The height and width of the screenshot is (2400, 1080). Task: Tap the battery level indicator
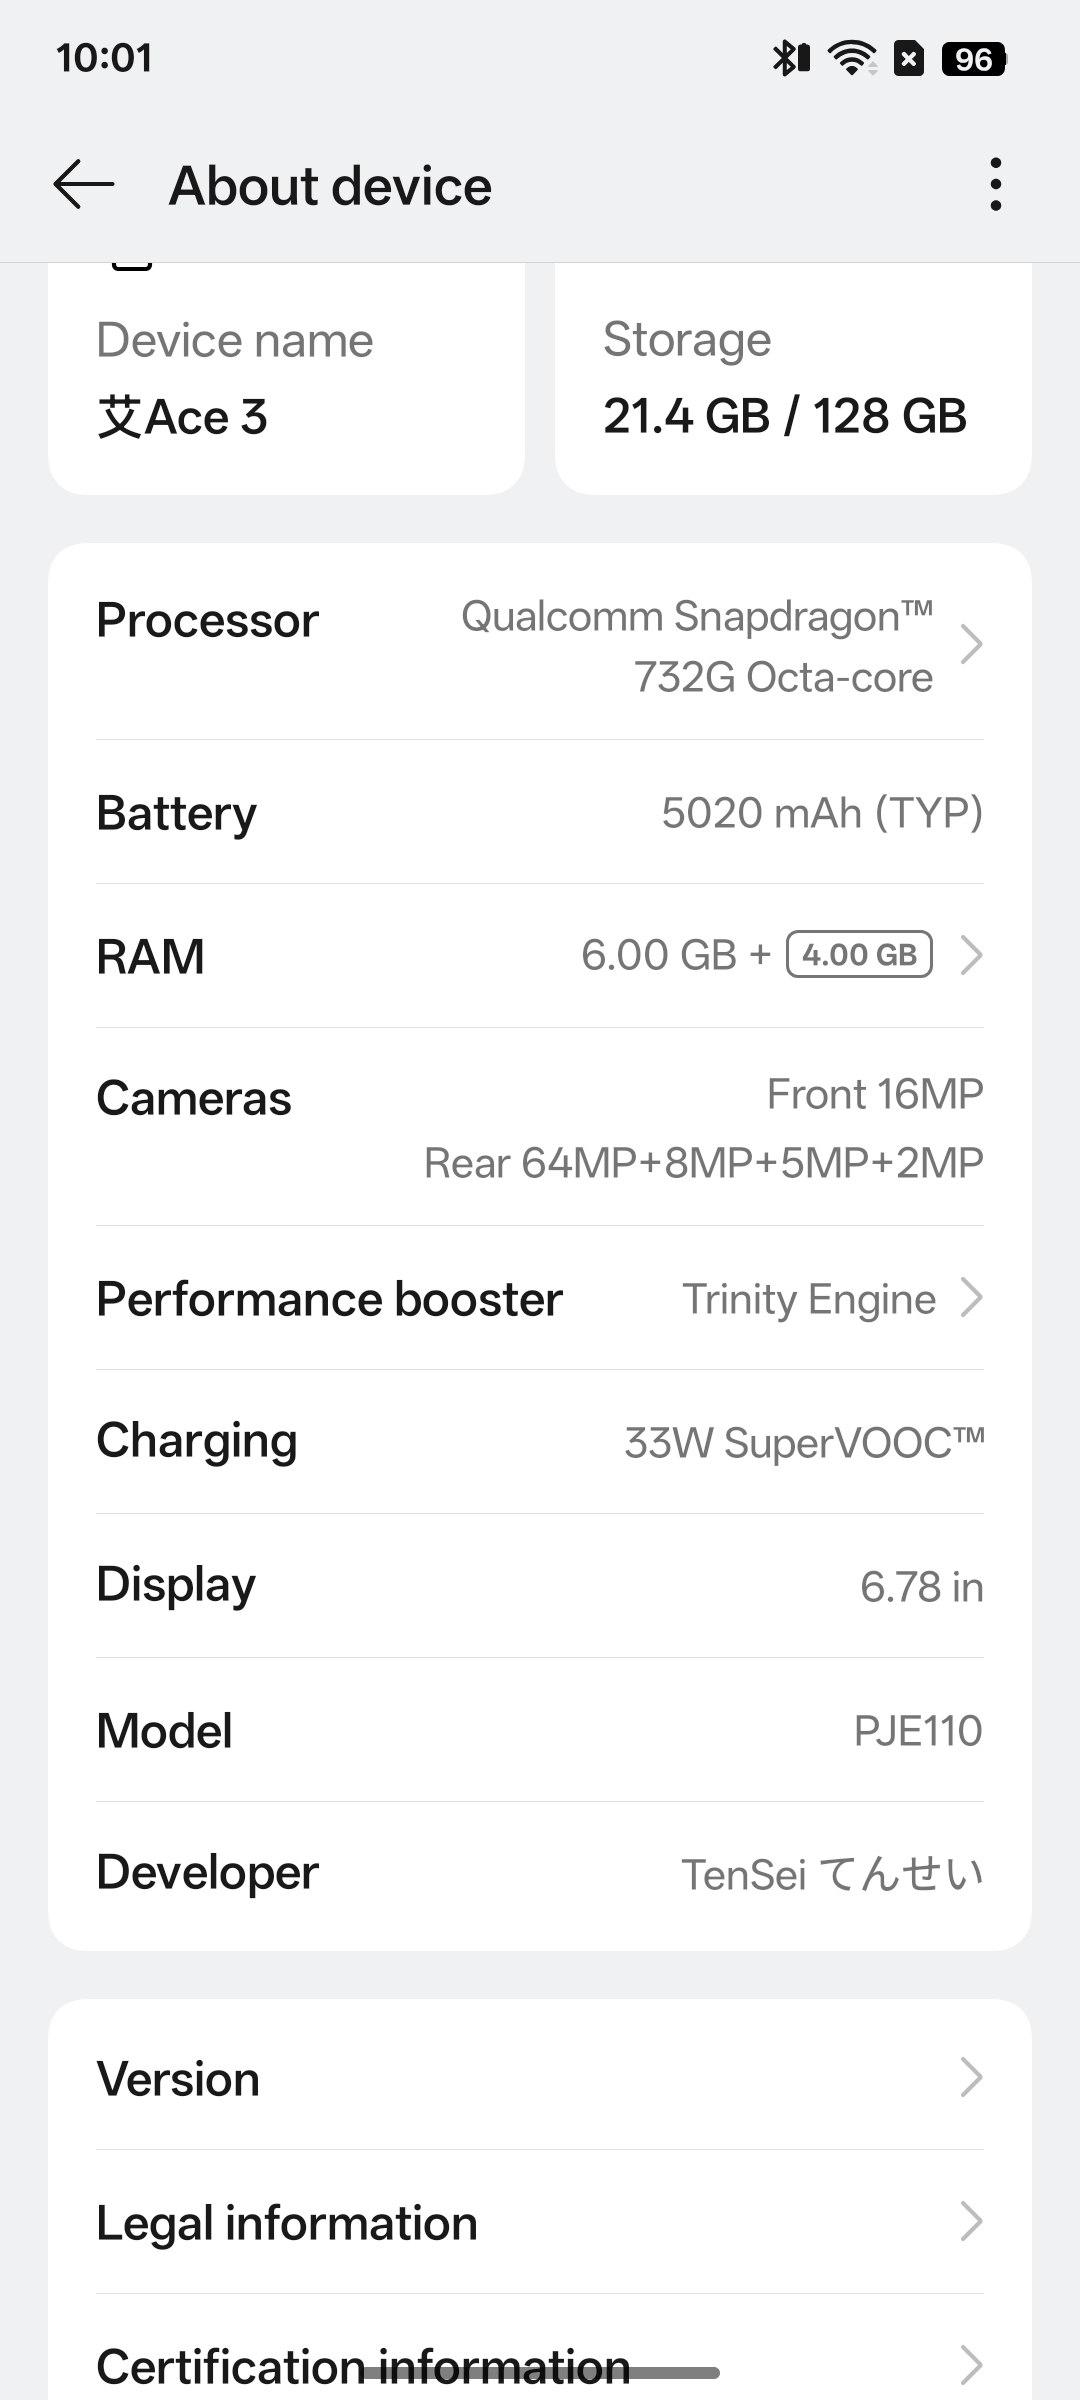tap(973, 59)
